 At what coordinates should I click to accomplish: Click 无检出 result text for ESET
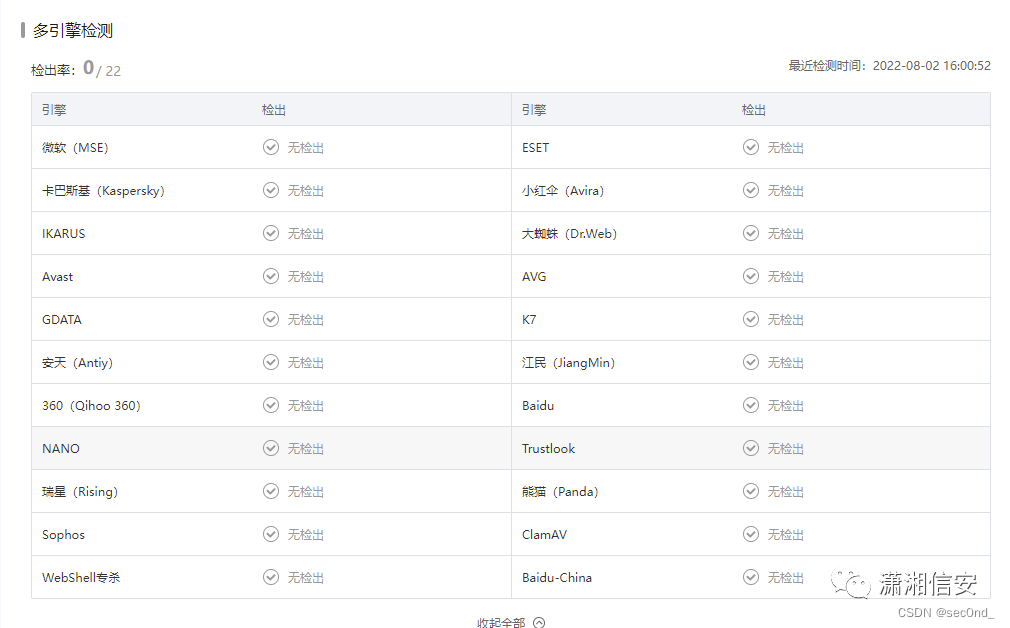785,147
